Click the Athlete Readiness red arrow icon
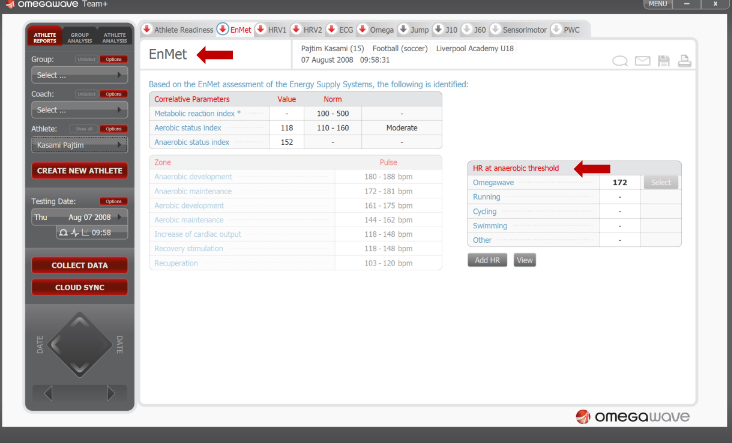The height and width of the screenshot is (443, 732). 147,29
